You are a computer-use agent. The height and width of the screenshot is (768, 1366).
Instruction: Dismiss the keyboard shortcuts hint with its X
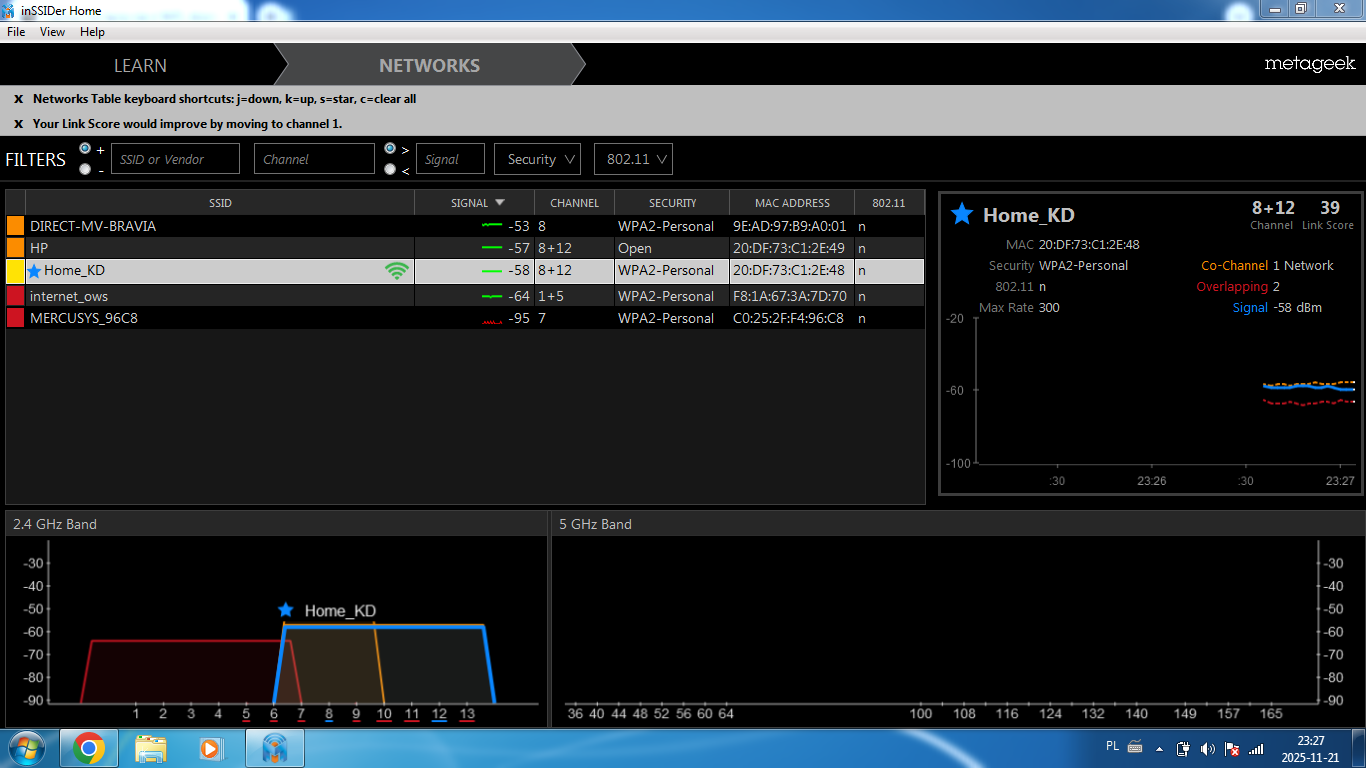(x=18, y=99)
